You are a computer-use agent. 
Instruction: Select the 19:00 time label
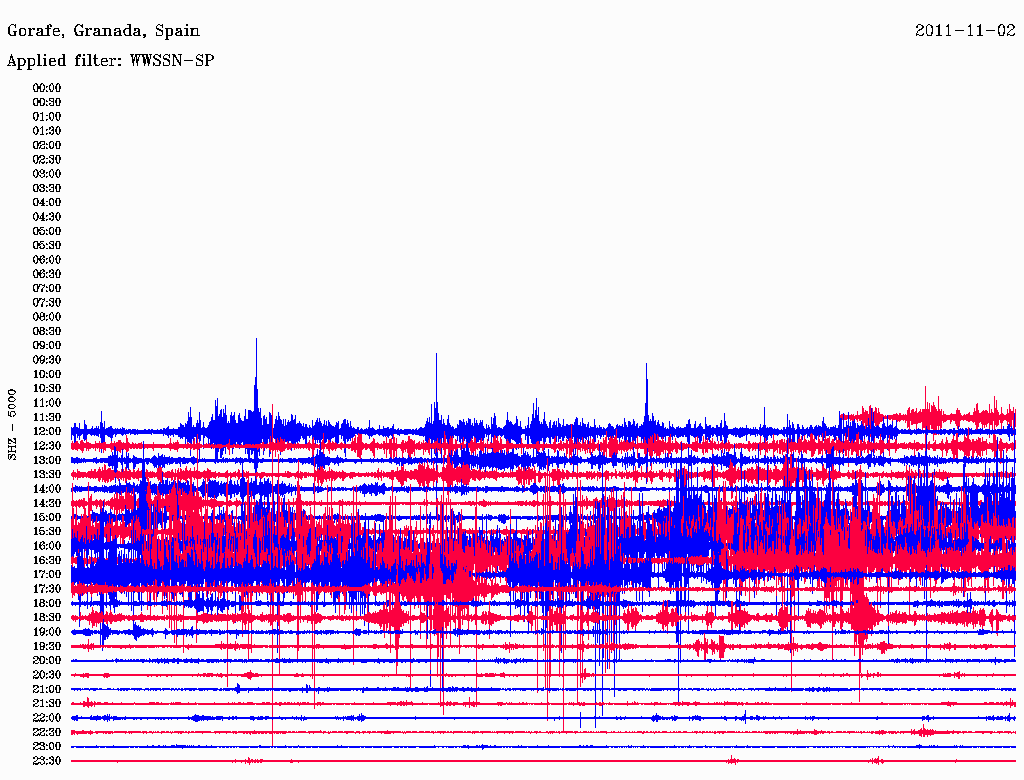[47, 632]
